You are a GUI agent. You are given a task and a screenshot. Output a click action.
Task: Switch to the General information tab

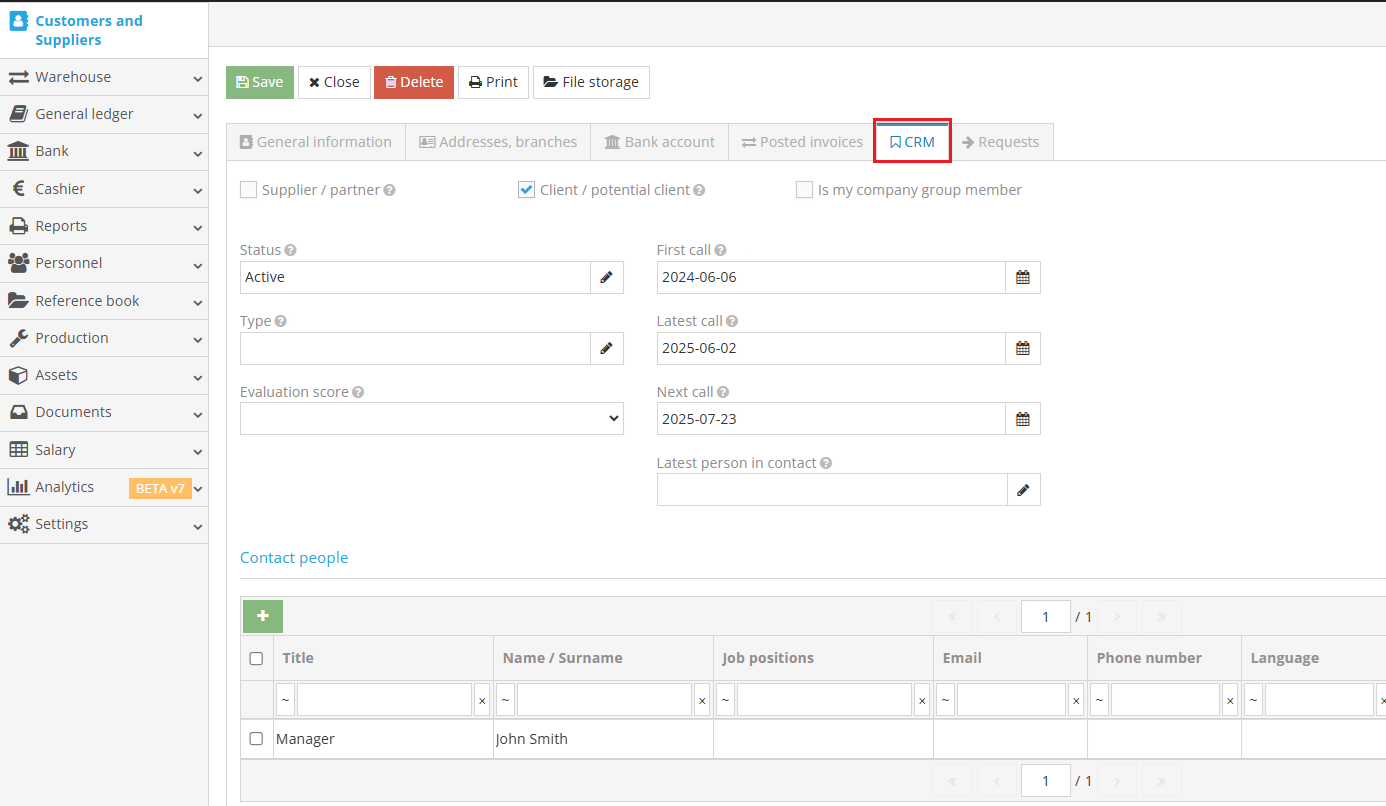pos(316,141)
